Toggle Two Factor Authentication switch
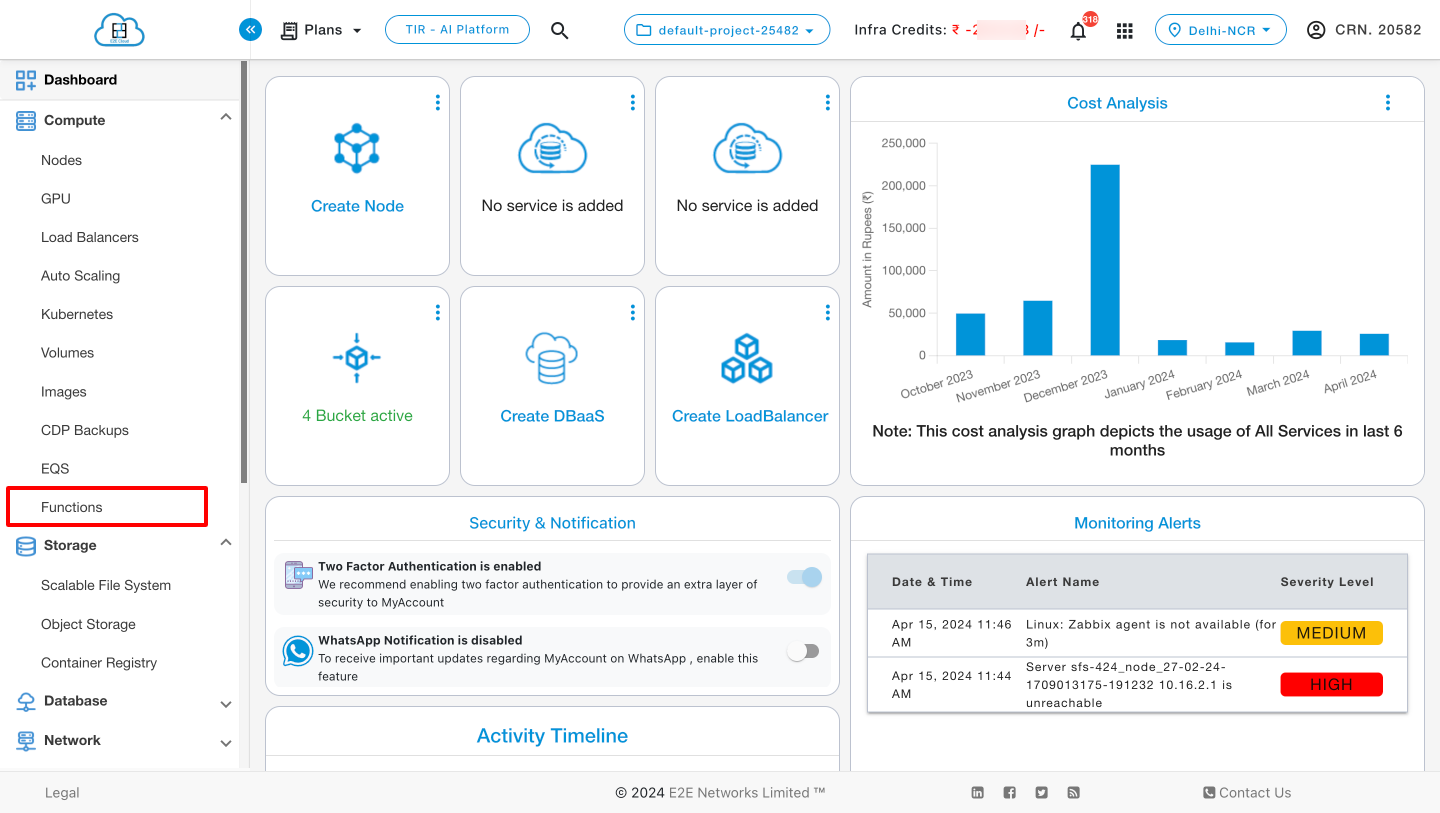 point(804,577)
